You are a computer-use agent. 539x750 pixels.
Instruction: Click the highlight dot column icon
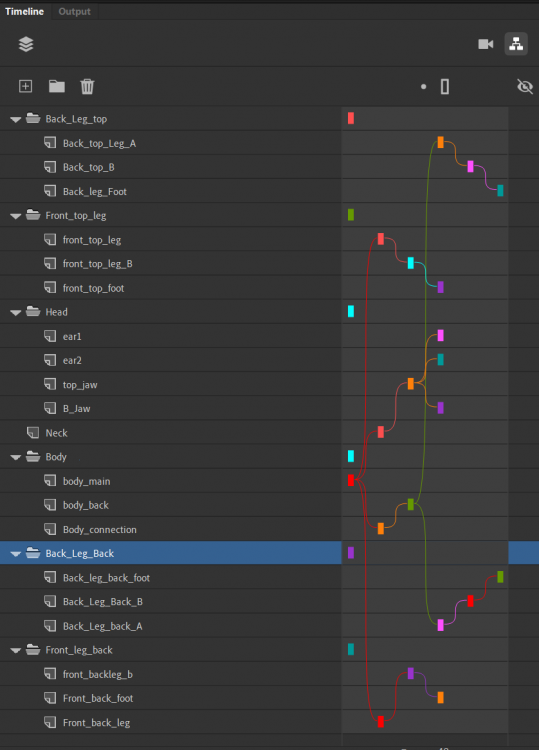(423, 87)
